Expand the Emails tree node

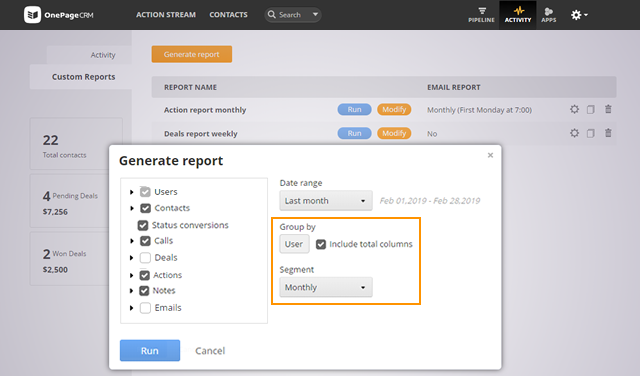click(131, 308)
